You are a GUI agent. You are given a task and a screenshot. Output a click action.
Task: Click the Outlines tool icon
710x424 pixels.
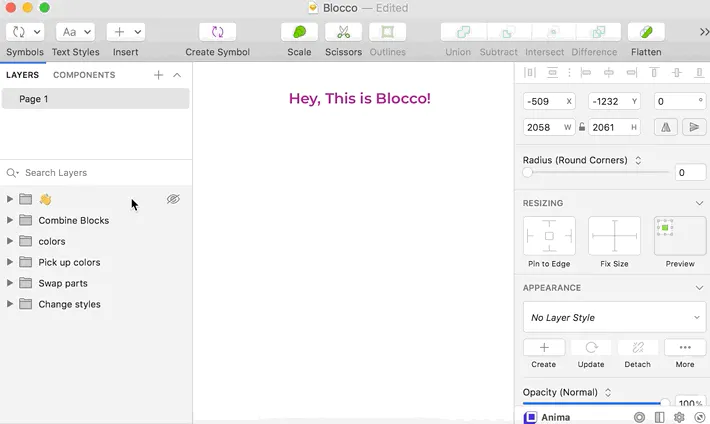click(387, 32)
